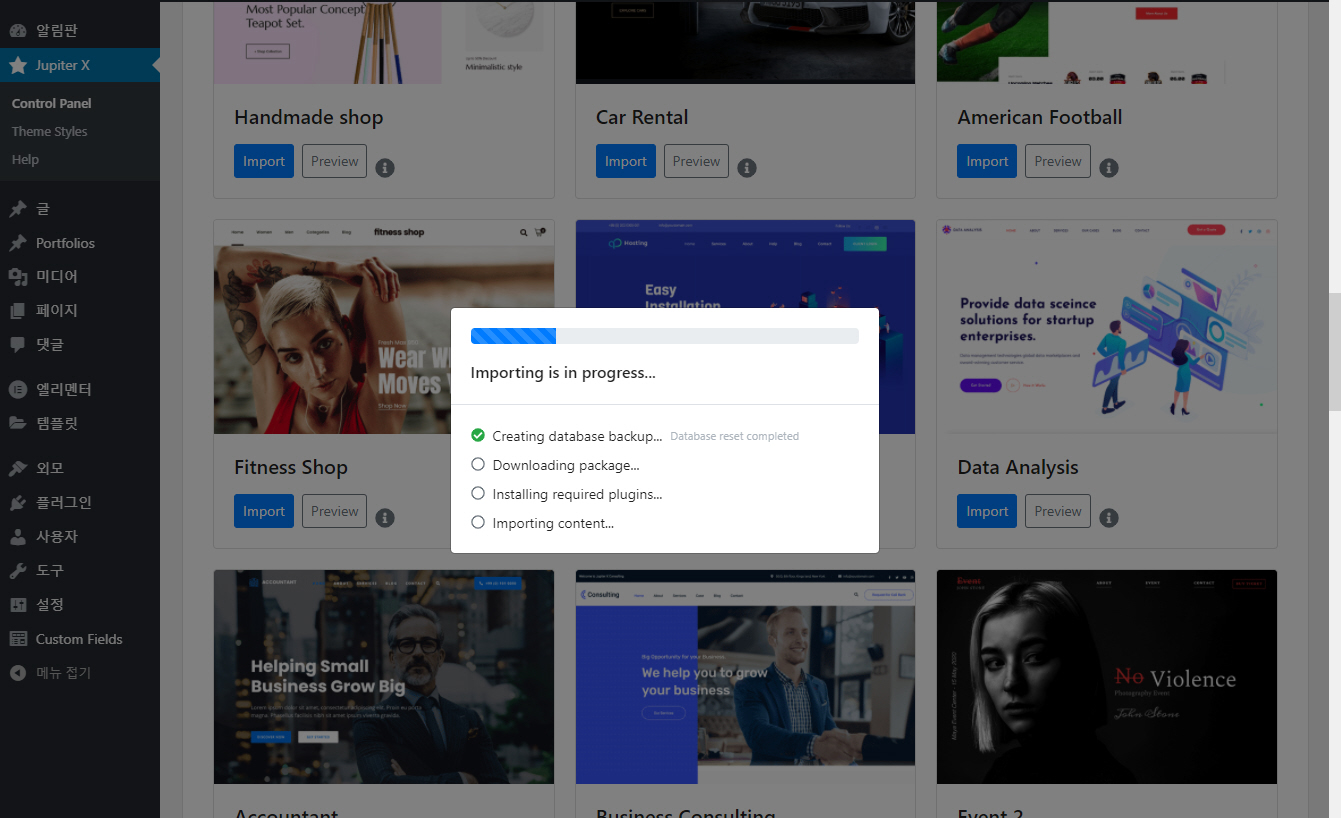1341x818 pixels.
Task: Open the Fitness Shop thumbnail
Action: pos(384,327)
